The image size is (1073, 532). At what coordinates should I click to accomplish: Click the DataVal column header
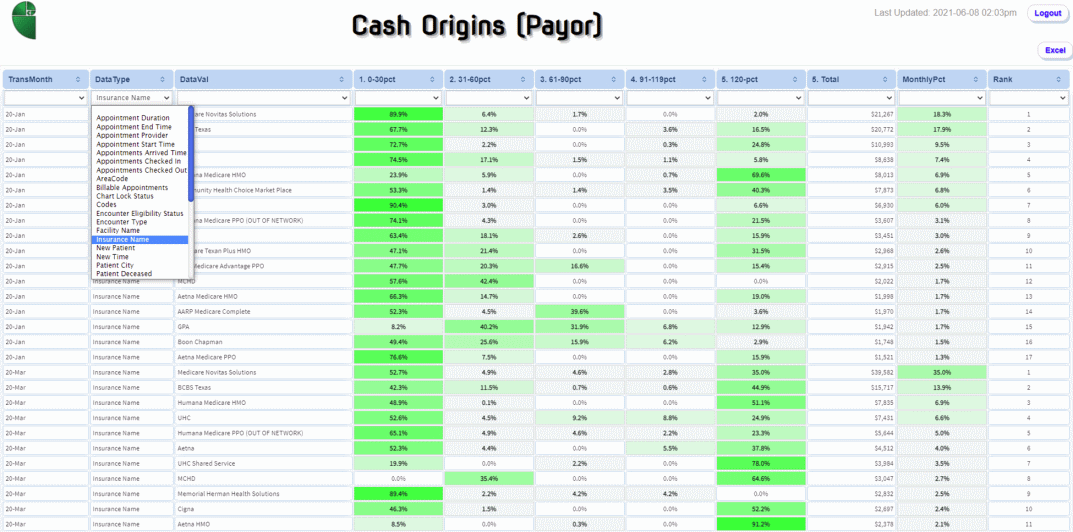pyautogui.click(x=263, y=80)
